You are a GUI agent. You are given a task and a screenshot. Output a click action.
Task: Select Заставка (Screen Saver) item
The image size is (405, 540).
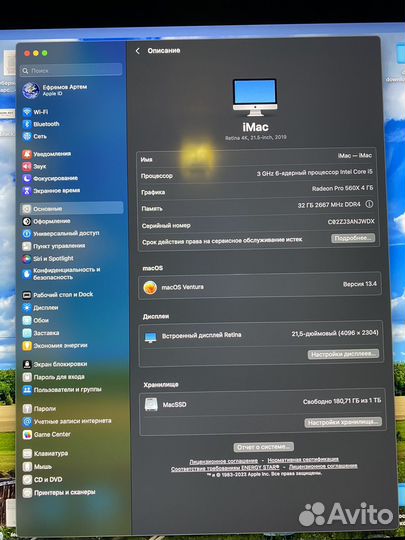tap(41, 333)
